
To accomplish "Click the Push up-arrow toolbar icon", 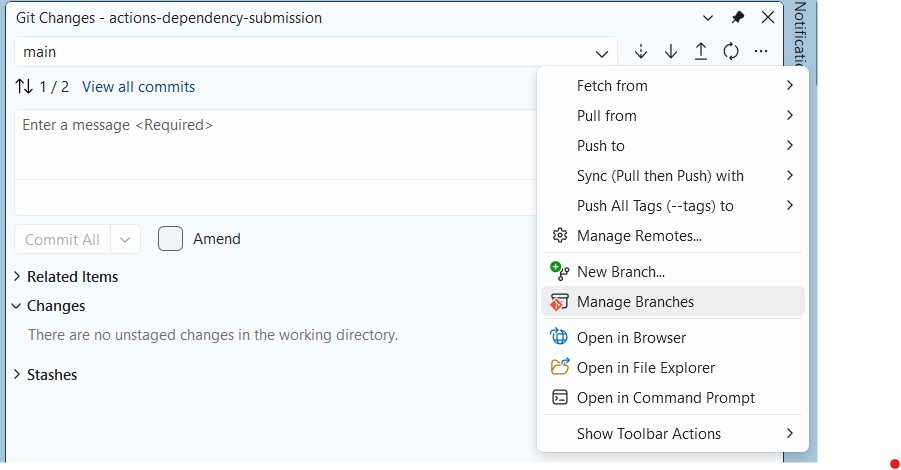I will click(701, 52).
